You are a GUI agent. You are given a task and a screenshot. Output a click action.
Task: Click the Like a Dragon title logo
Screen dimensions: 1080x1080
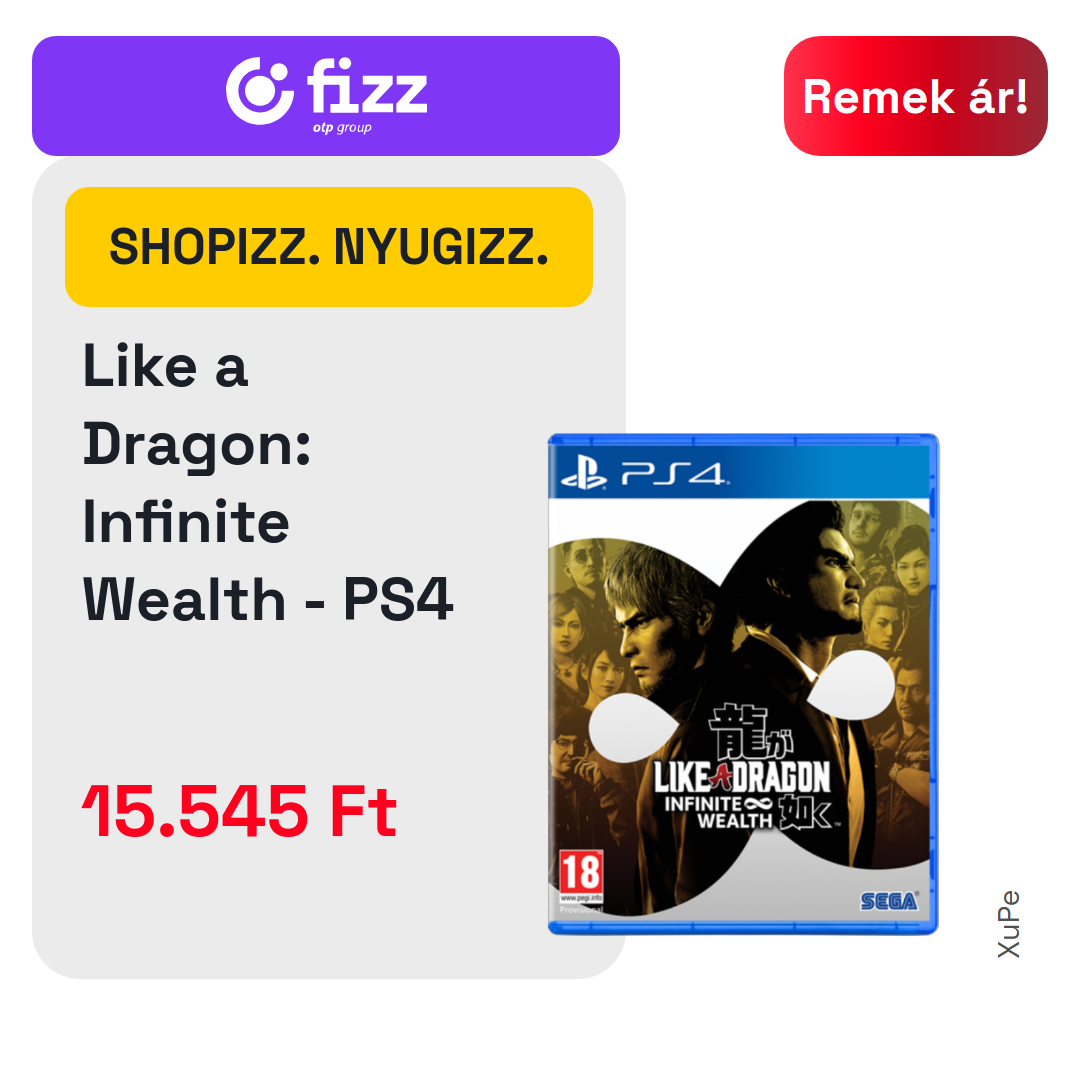pyautogui.click(x=742, y=778)
